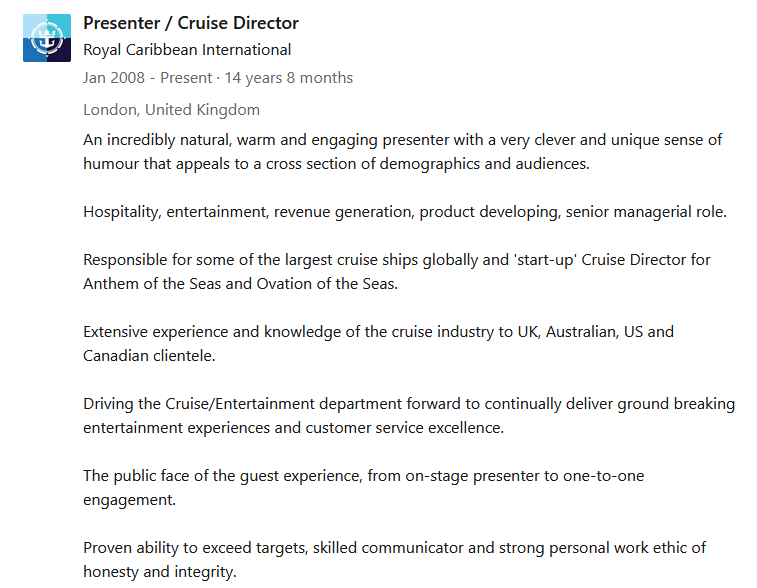Click the 'Extensive experience and knowledge' line
The image size is (757, 588).
[378, 332]
